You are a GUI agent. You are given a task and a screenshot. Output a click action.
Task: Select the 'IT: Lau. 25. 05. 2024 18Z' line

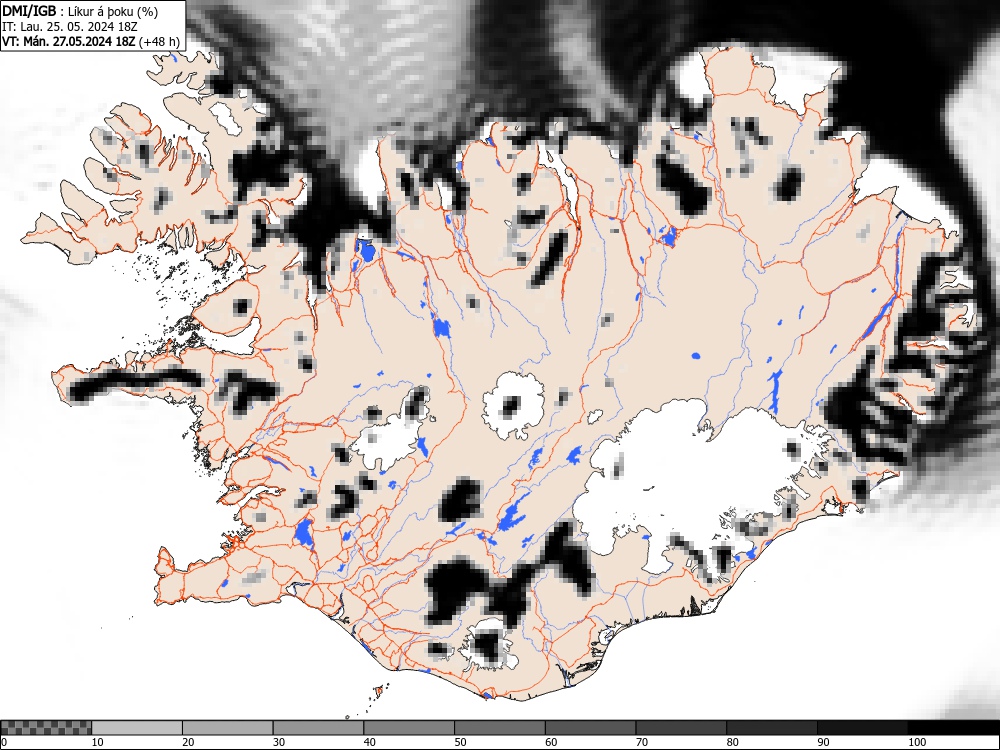70,27
